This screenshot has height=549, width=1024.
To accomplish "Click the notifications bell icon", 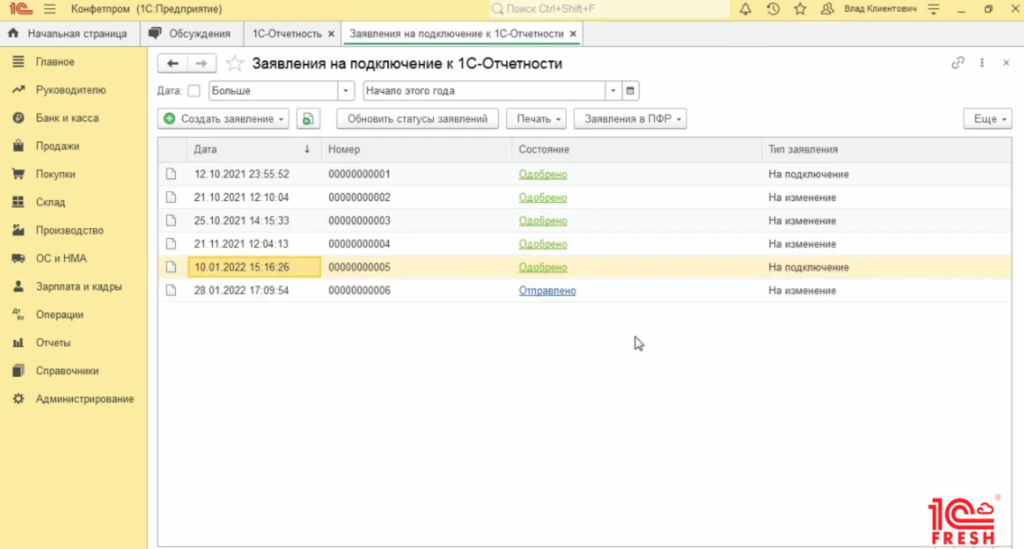I will [x=745, y=9].
